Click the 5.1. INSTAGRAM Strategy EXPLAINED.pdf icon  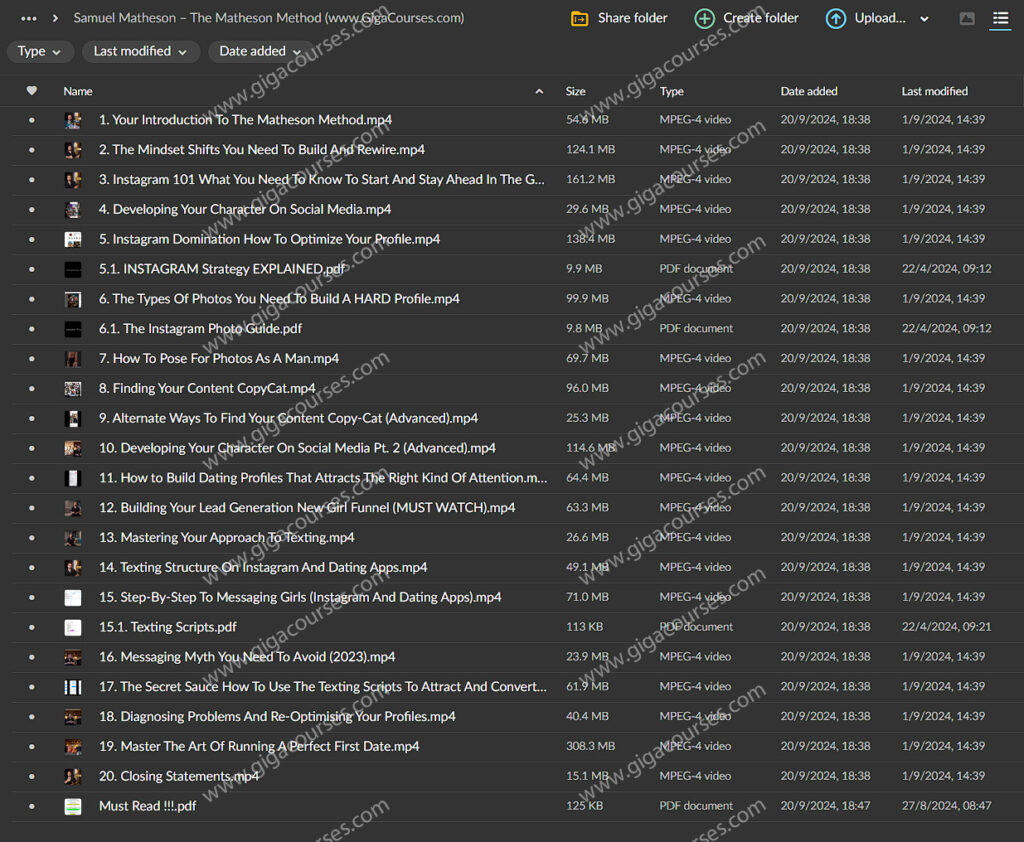(x=73, y=269)
